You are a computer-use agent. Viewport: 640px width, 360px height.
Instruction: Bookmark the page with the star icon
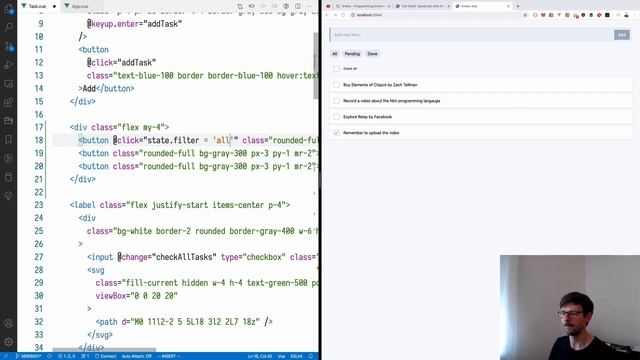pyautogui.click(x=525, y=15)
